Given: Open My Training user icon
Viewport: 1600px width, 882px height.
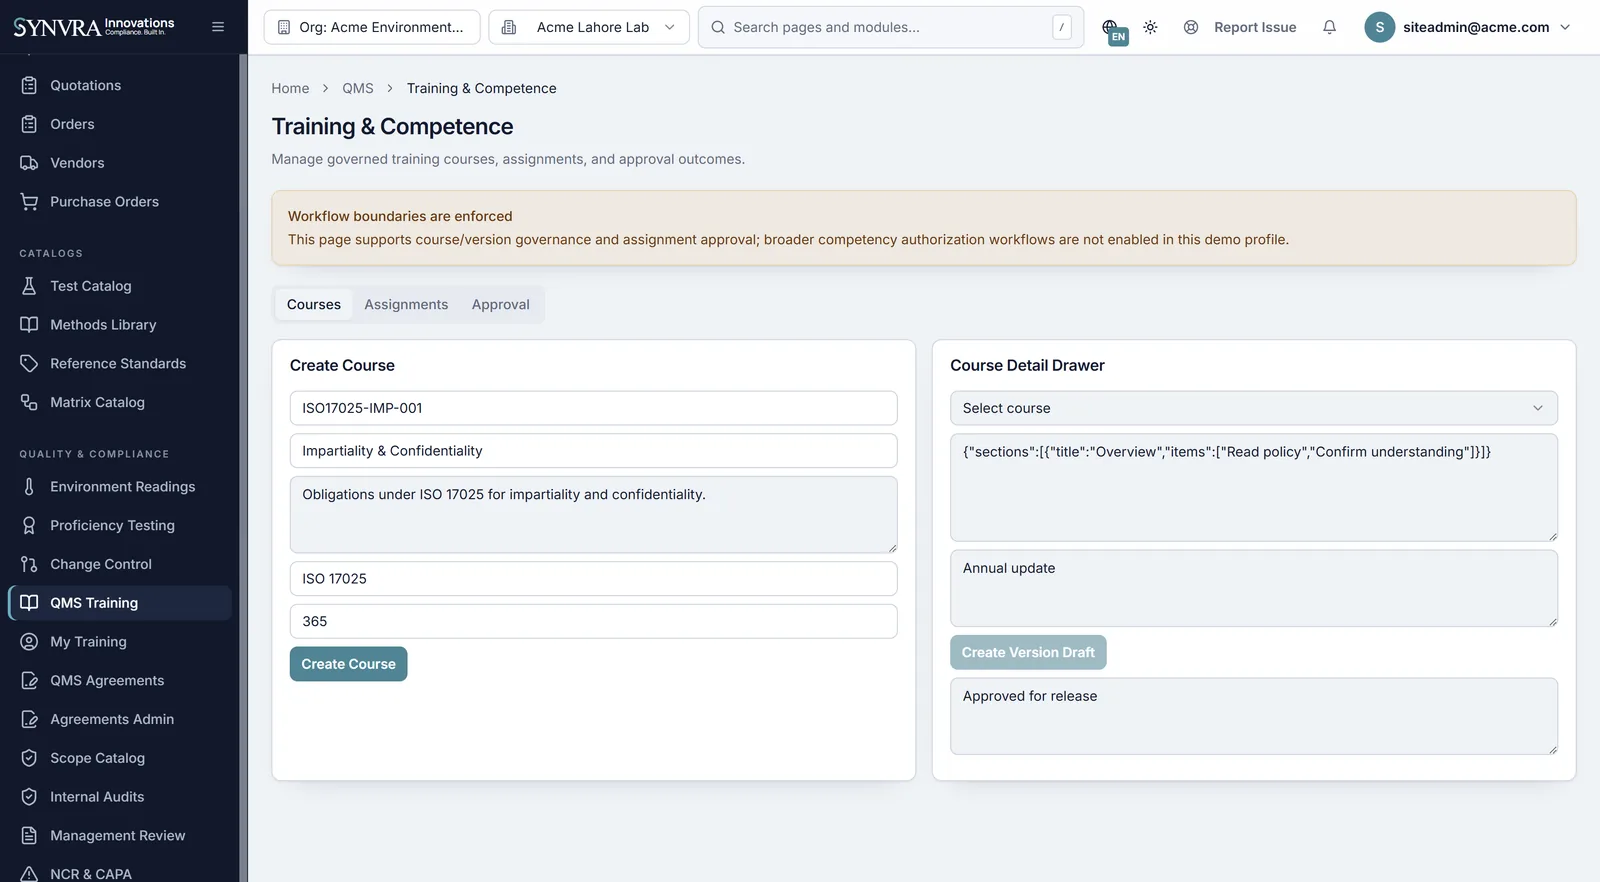Looking at the screenshot, I should click(29, 642).
